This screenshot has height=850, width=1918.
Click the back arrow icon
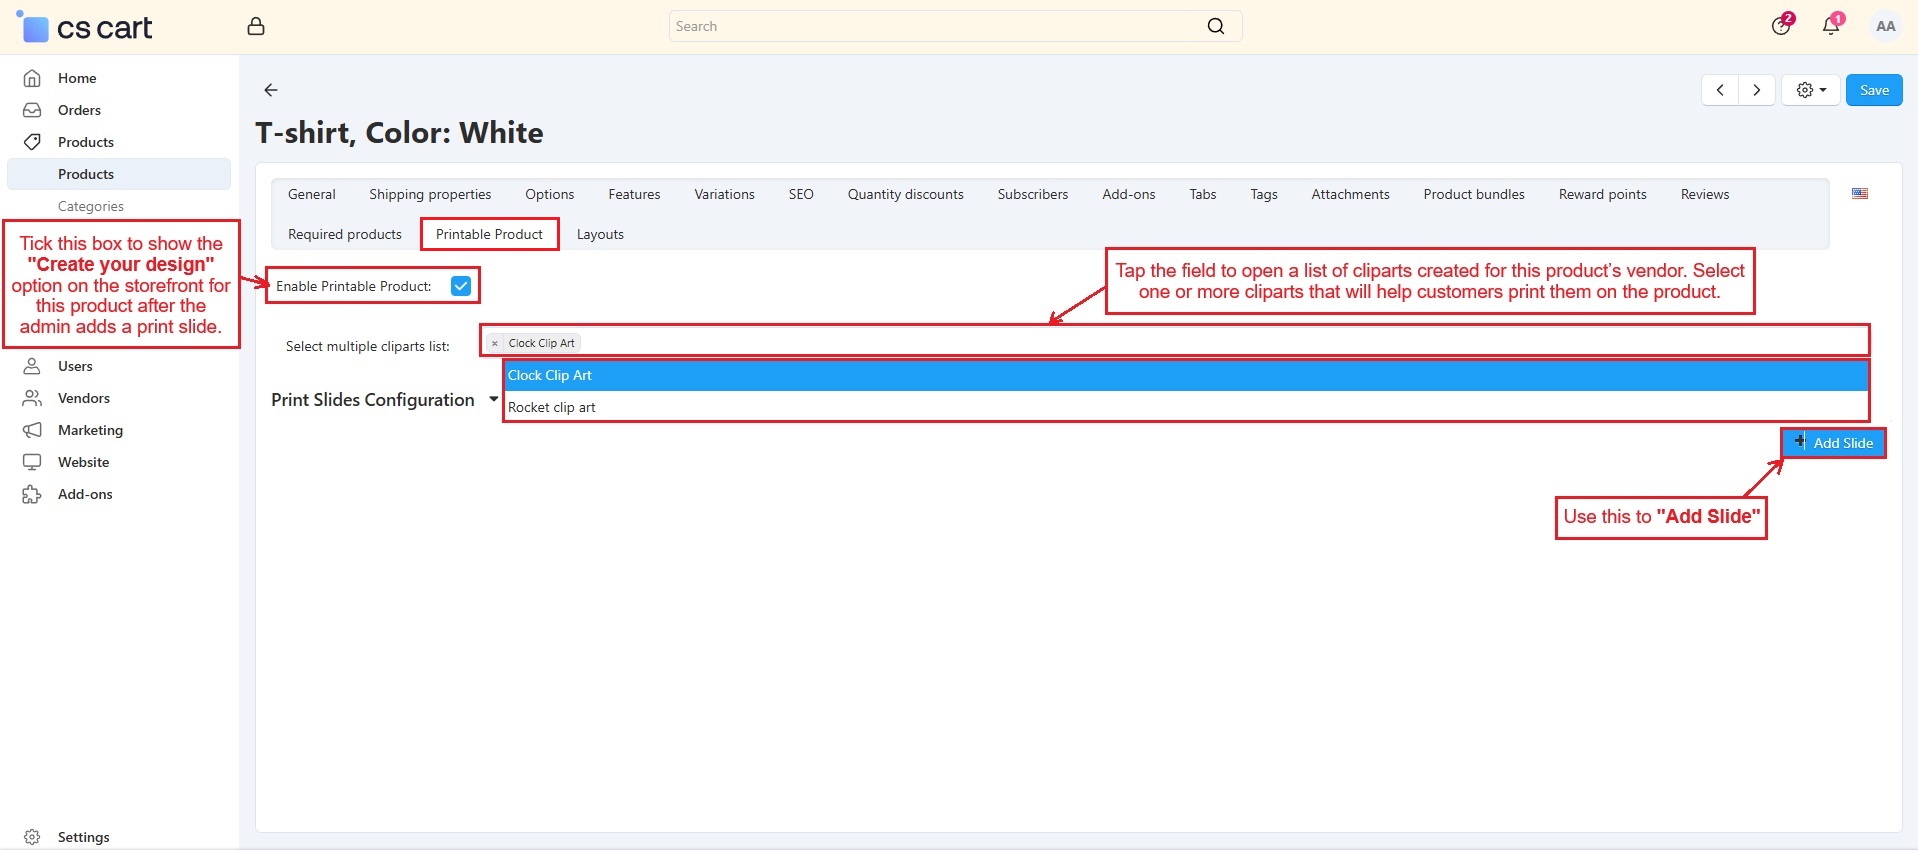[270, 90]
